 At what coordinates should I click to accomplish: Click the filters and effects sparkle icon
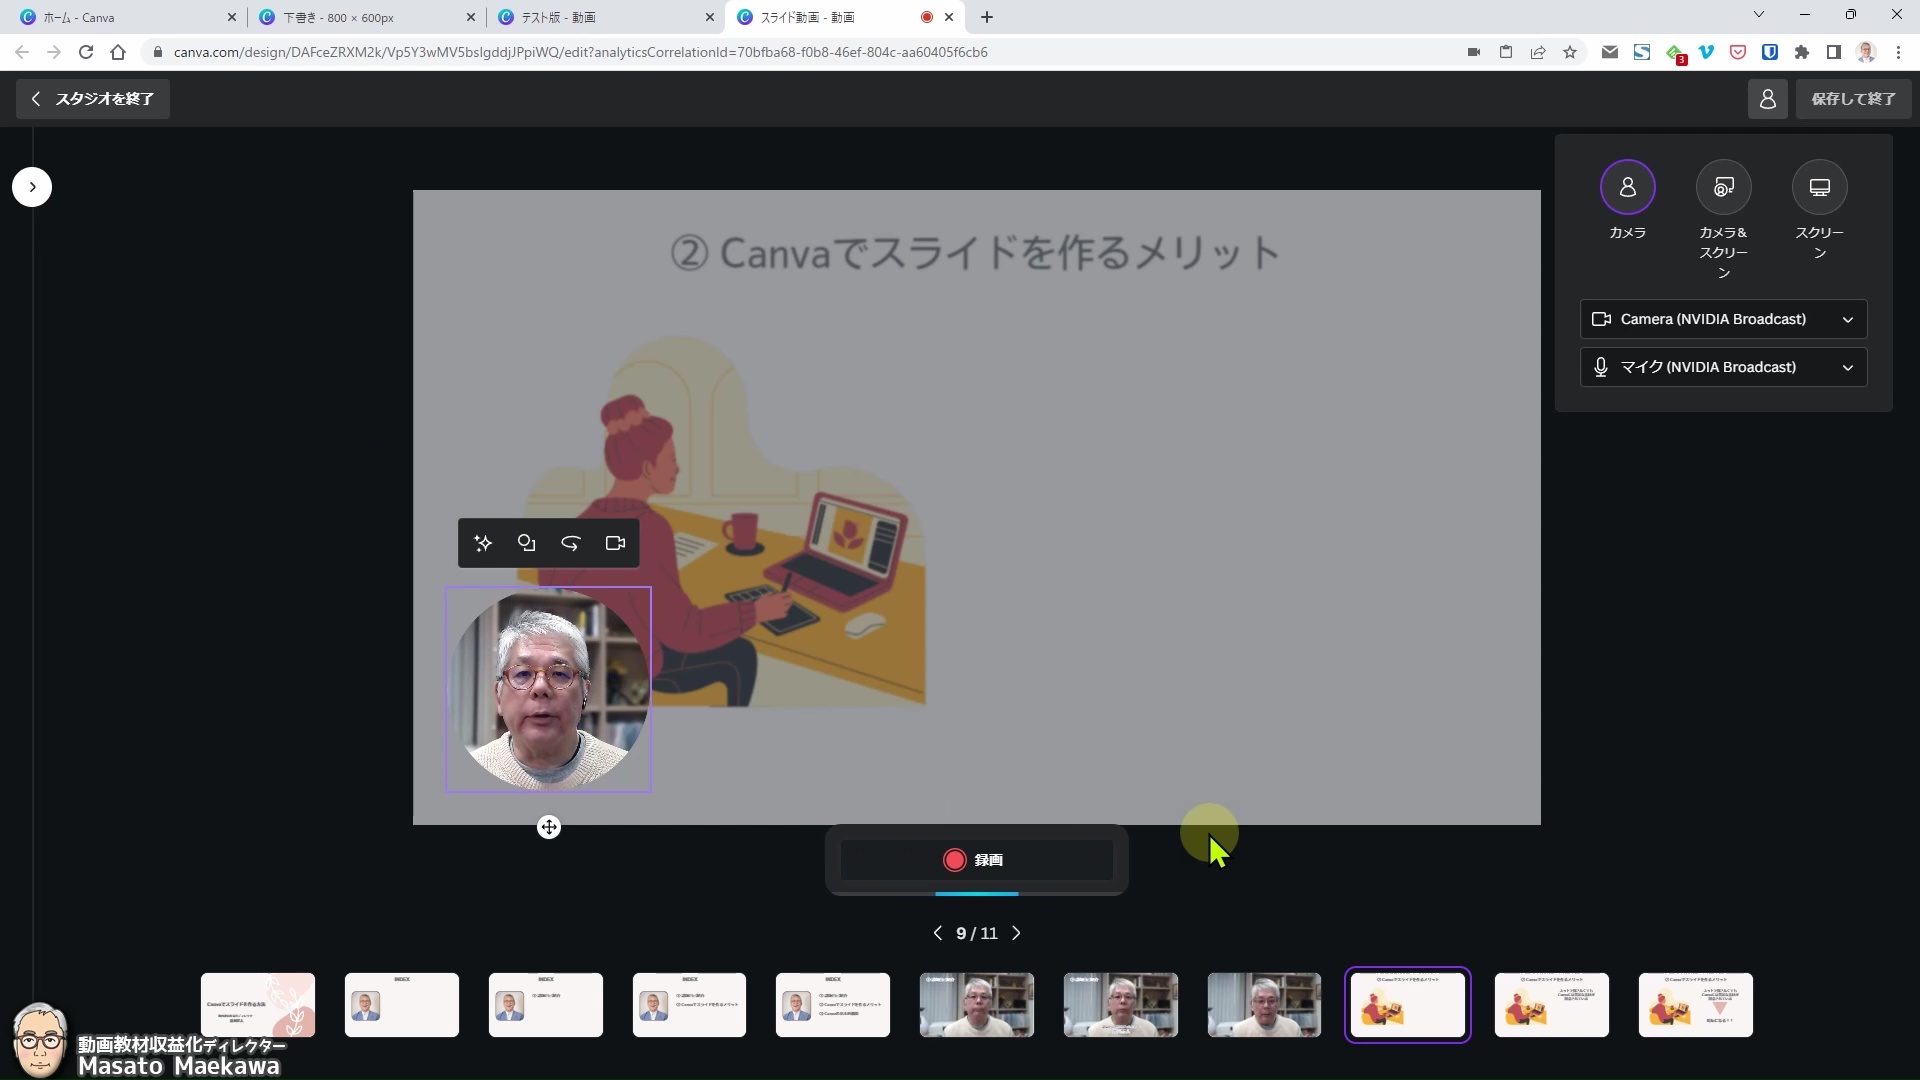pyautogui.click(x=483, y=543)
